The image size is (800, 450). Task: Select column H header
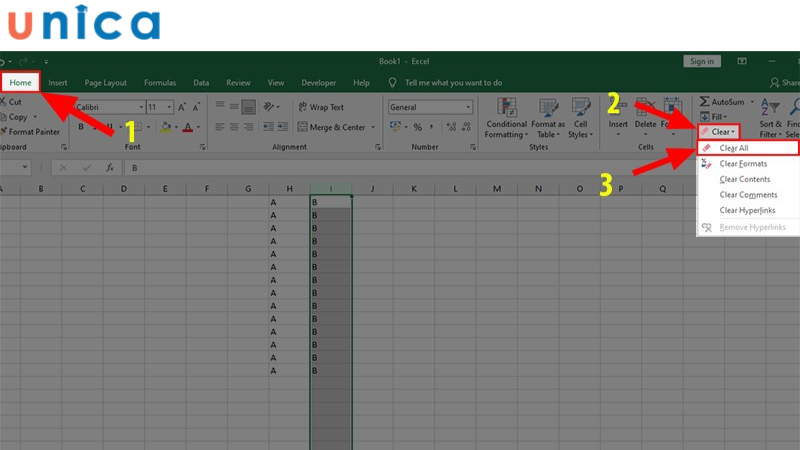[x=289, y=189]
